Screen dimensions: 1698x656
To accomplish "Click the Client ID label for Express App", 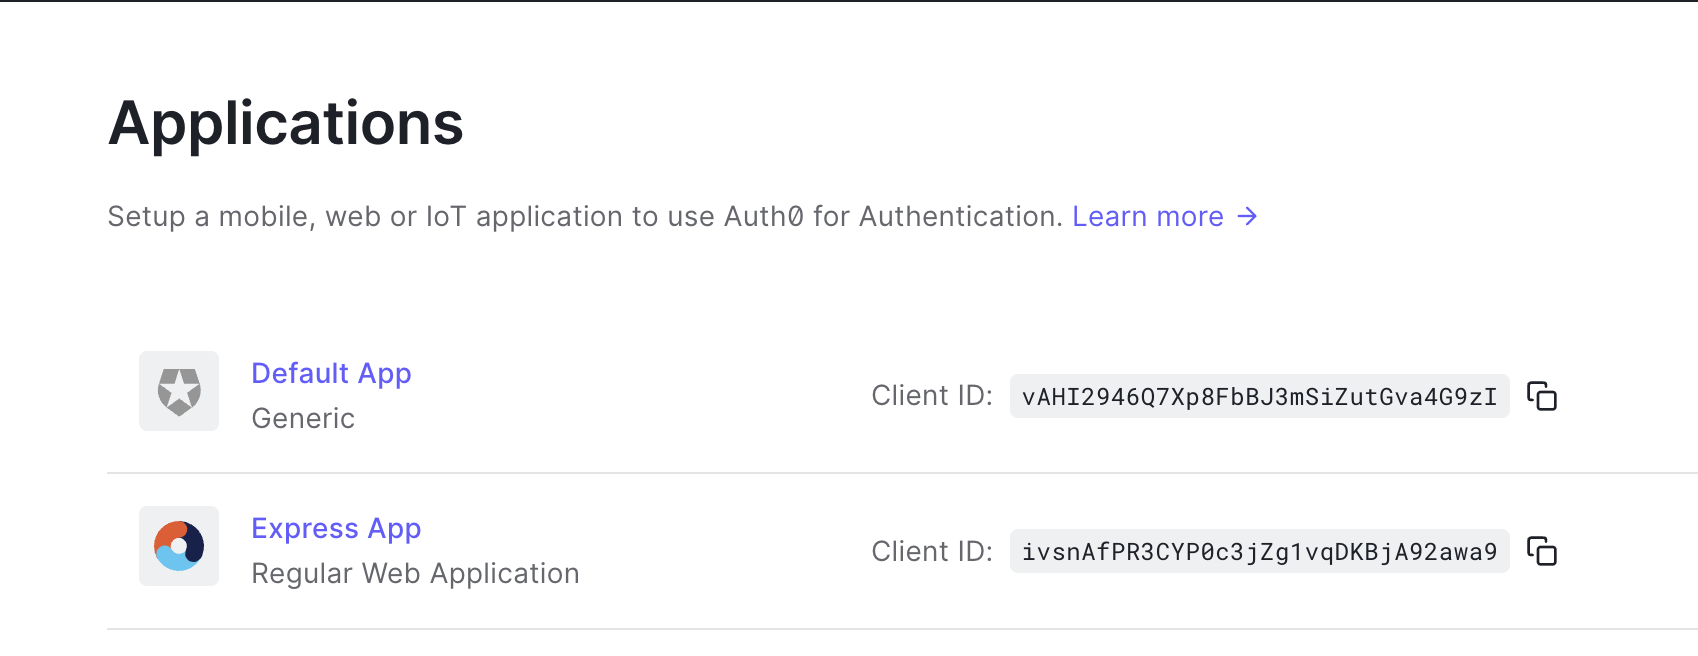I will [x=932, y=551].
